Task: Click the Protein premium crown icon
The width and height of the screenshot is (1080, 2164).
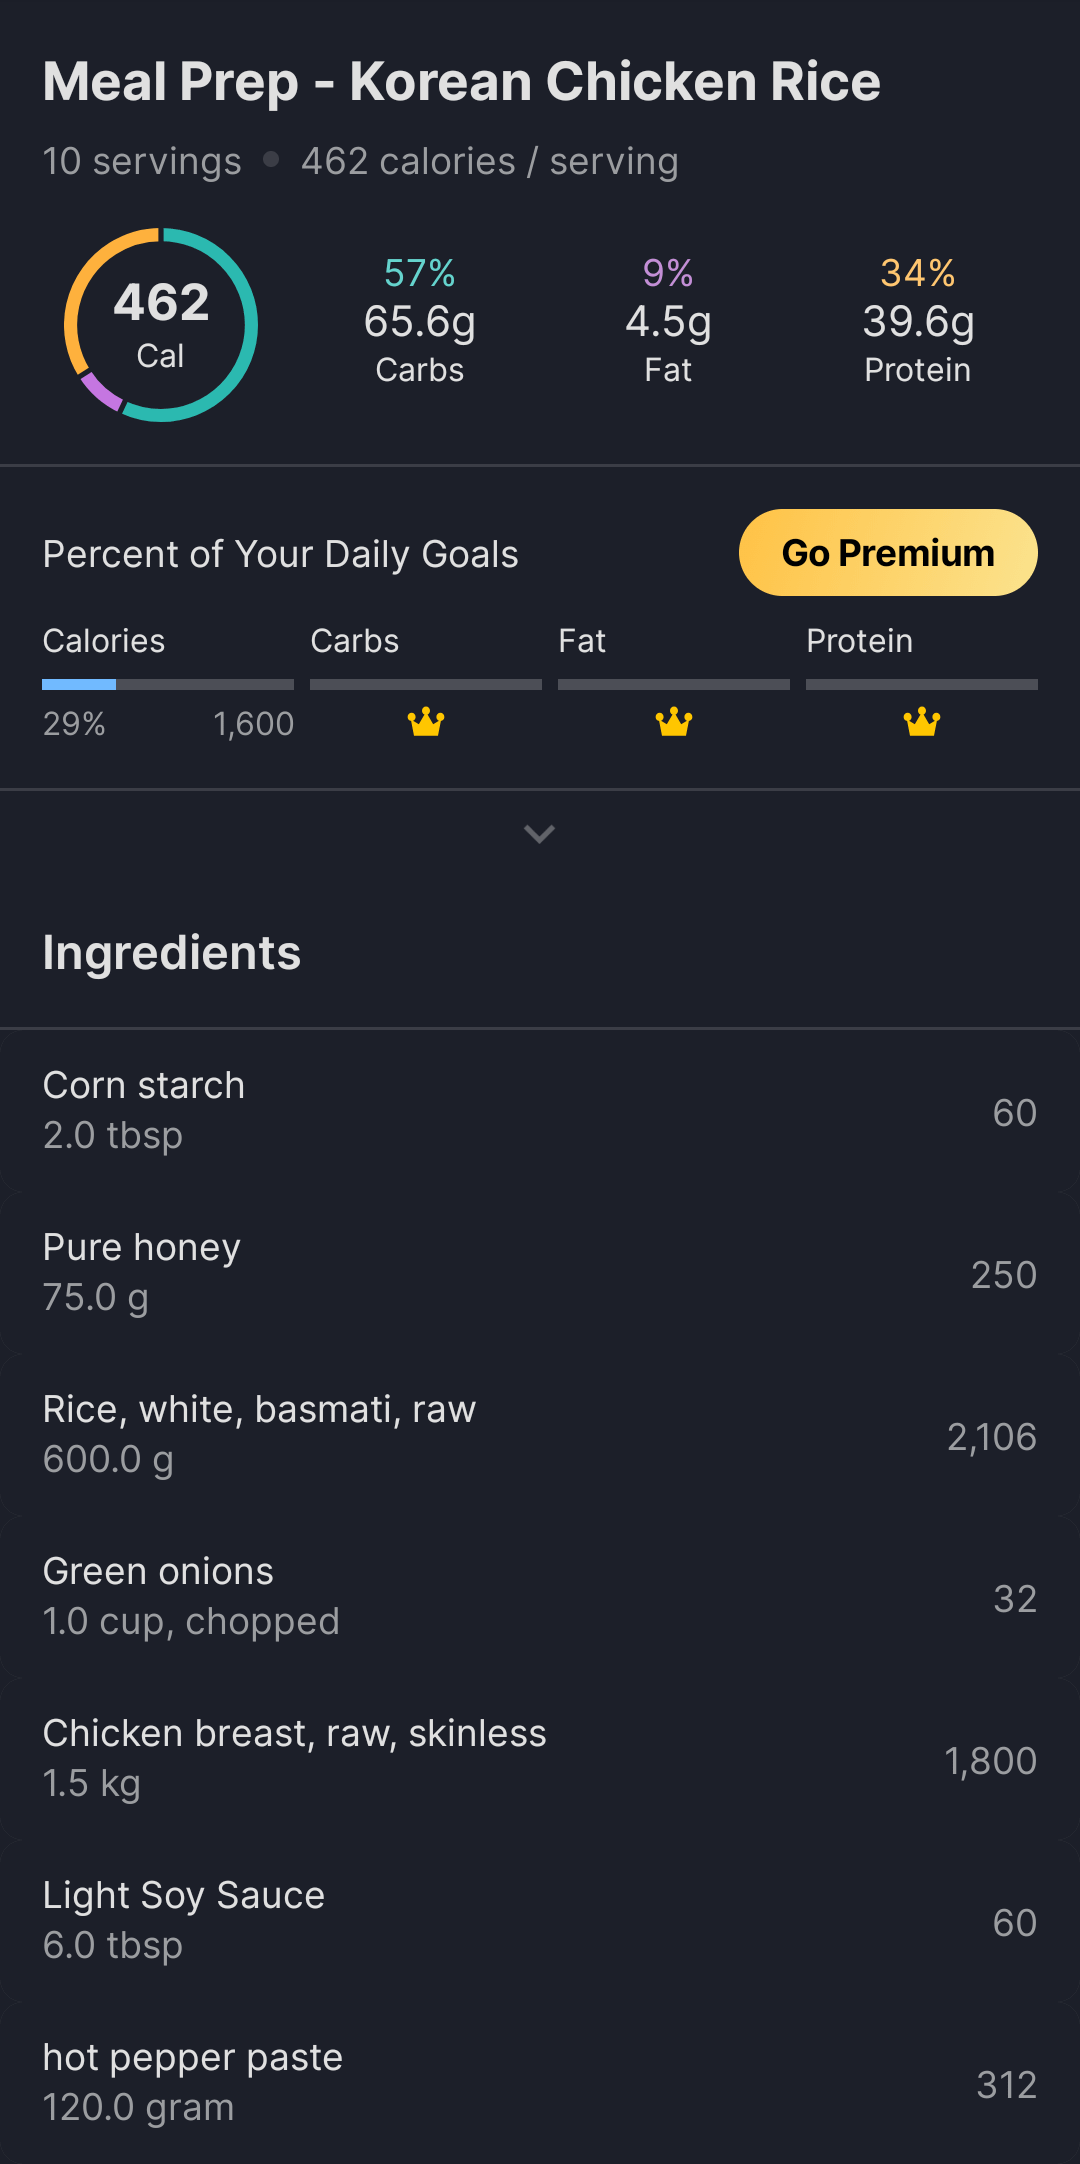Action: click(x=922, y=721)
